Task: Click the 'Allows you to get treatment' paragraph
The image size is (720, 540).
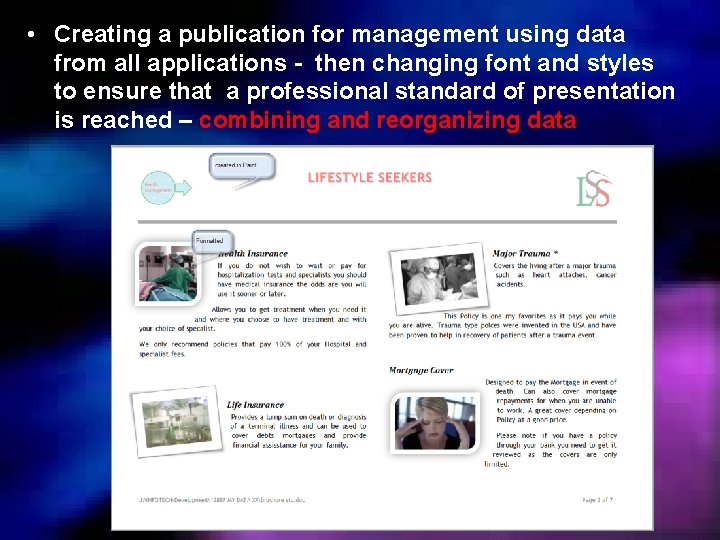Action: (x=253, y=319)
